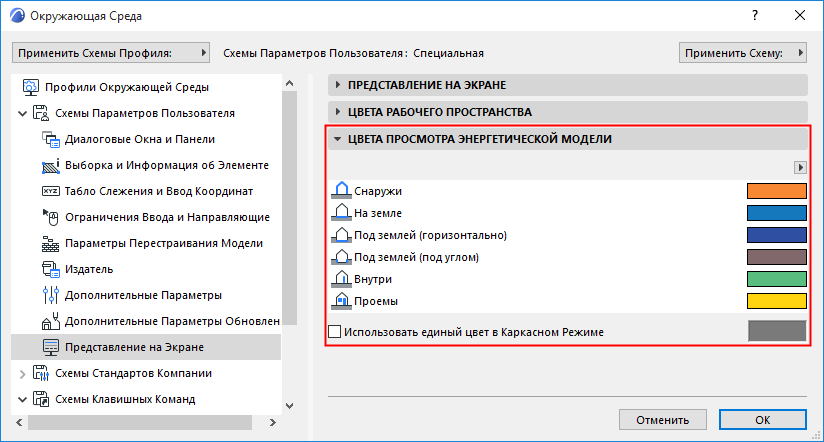Click the Дополнительные Параметры Обновления icon
The width and height of the screenshot is (824, 442).
(50, 321)
